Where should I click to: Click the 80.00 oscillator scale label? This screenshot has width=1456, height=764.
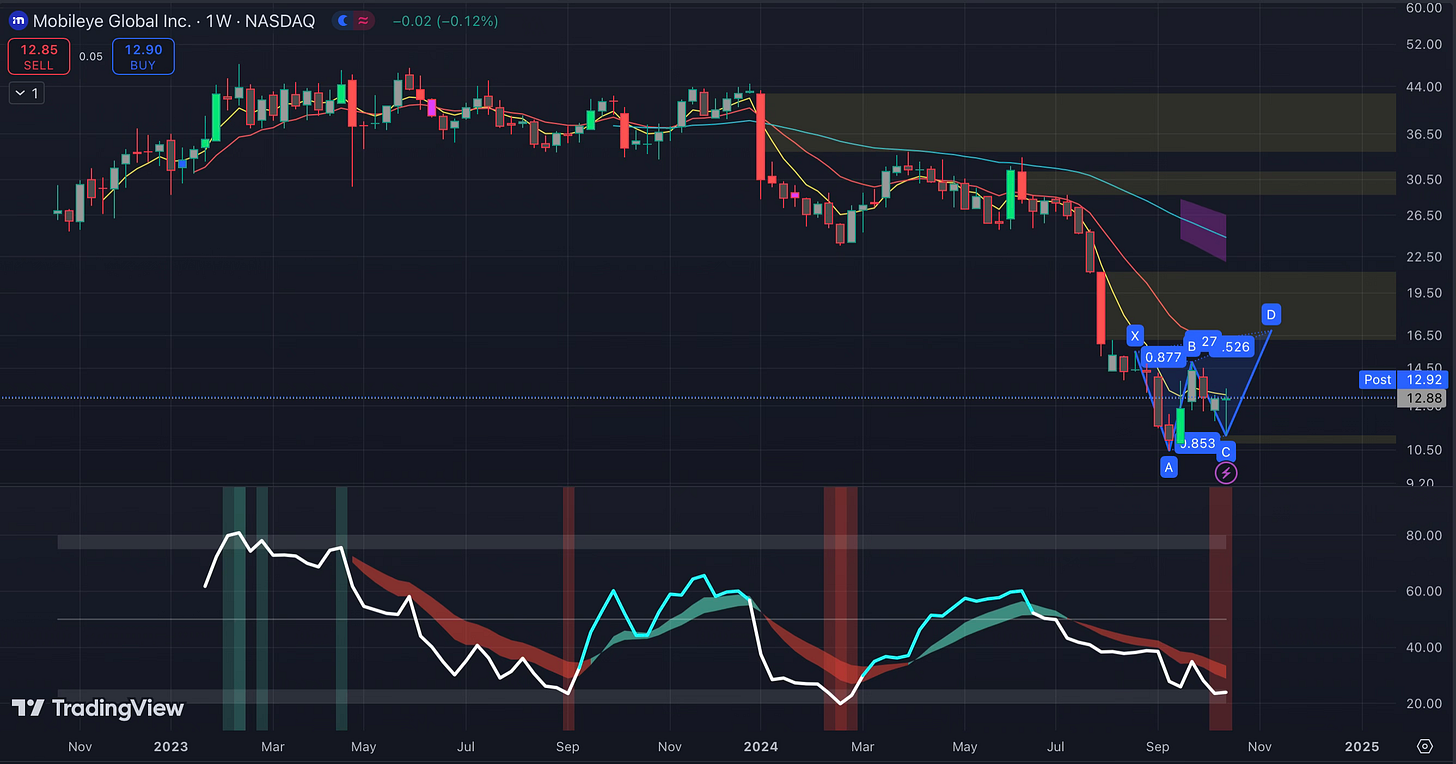click(x=1422, y=535)
